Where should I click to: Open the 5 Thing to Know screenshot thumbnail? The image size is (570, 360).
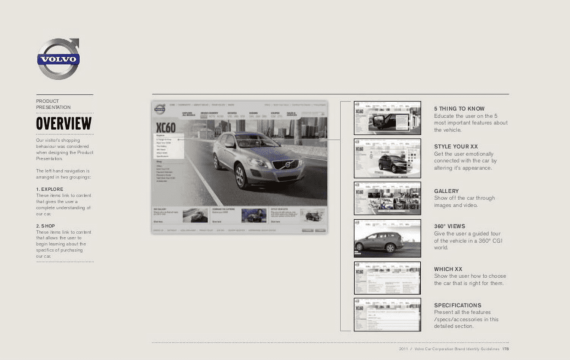(387, 118)
